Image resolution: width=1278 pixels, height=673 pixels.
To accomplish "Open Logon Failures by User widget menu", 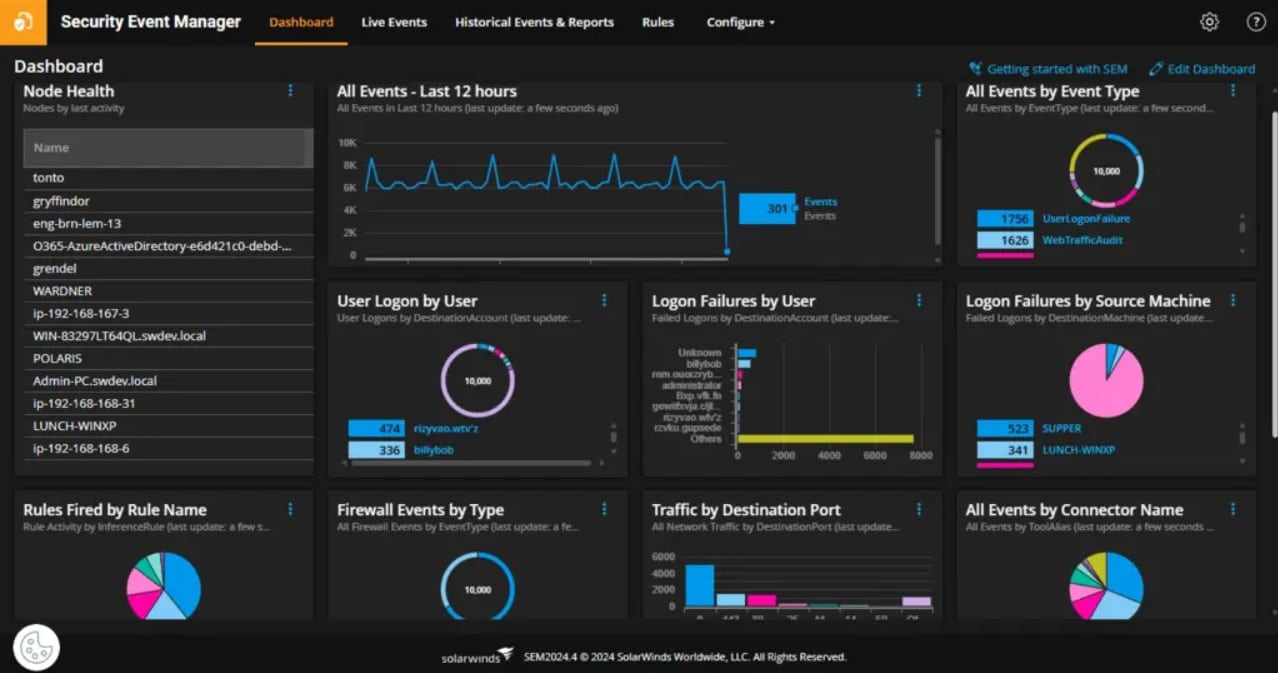I will pyautogui.click(x=919, y=300).
